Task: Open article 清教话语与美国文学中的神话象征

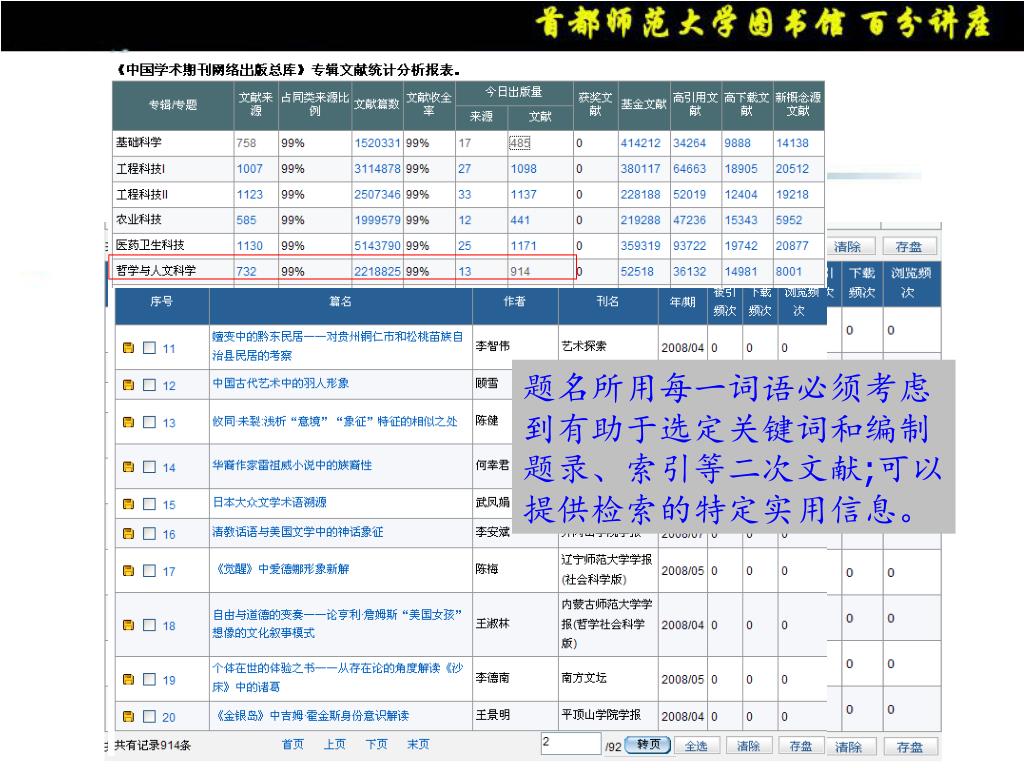Action: click(298, 532)
